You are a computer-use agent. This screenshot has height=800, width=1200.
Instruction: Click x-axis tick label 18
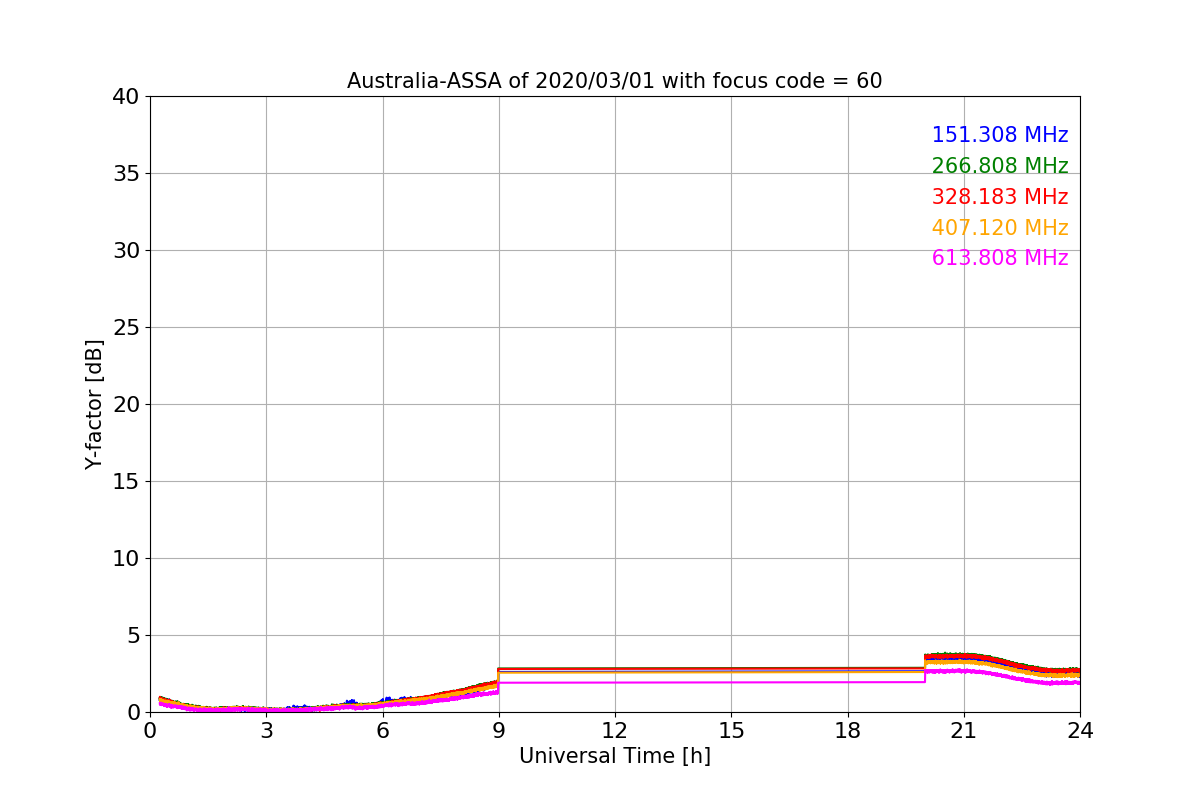coord(848,731)
